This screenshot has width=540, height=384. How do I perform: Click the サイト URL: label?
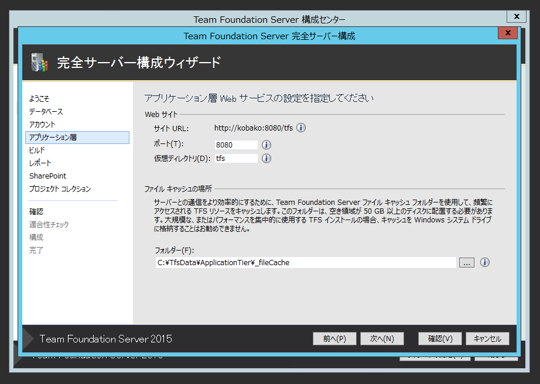coord(171,128)
